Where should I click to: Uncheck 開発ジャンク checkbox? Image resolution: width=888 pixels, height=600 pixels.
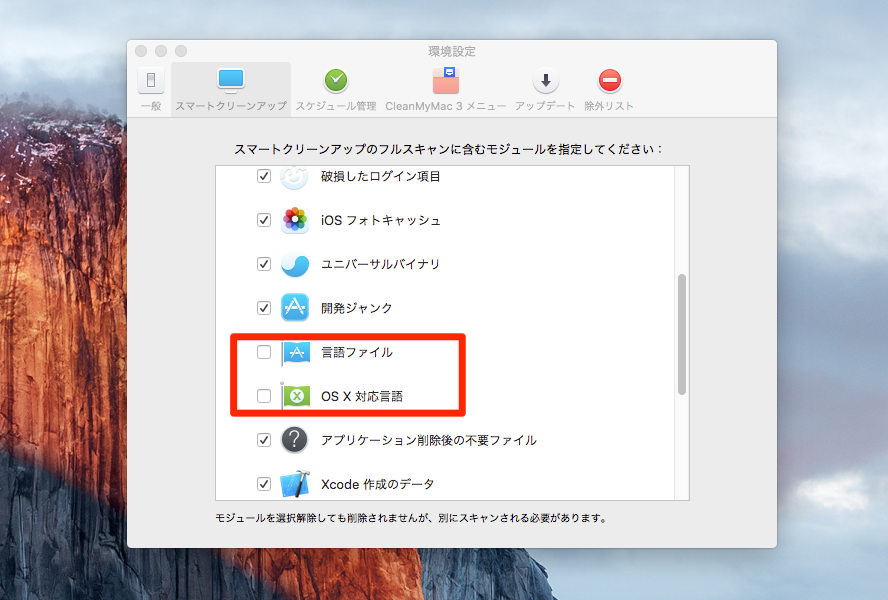(264, 308)
